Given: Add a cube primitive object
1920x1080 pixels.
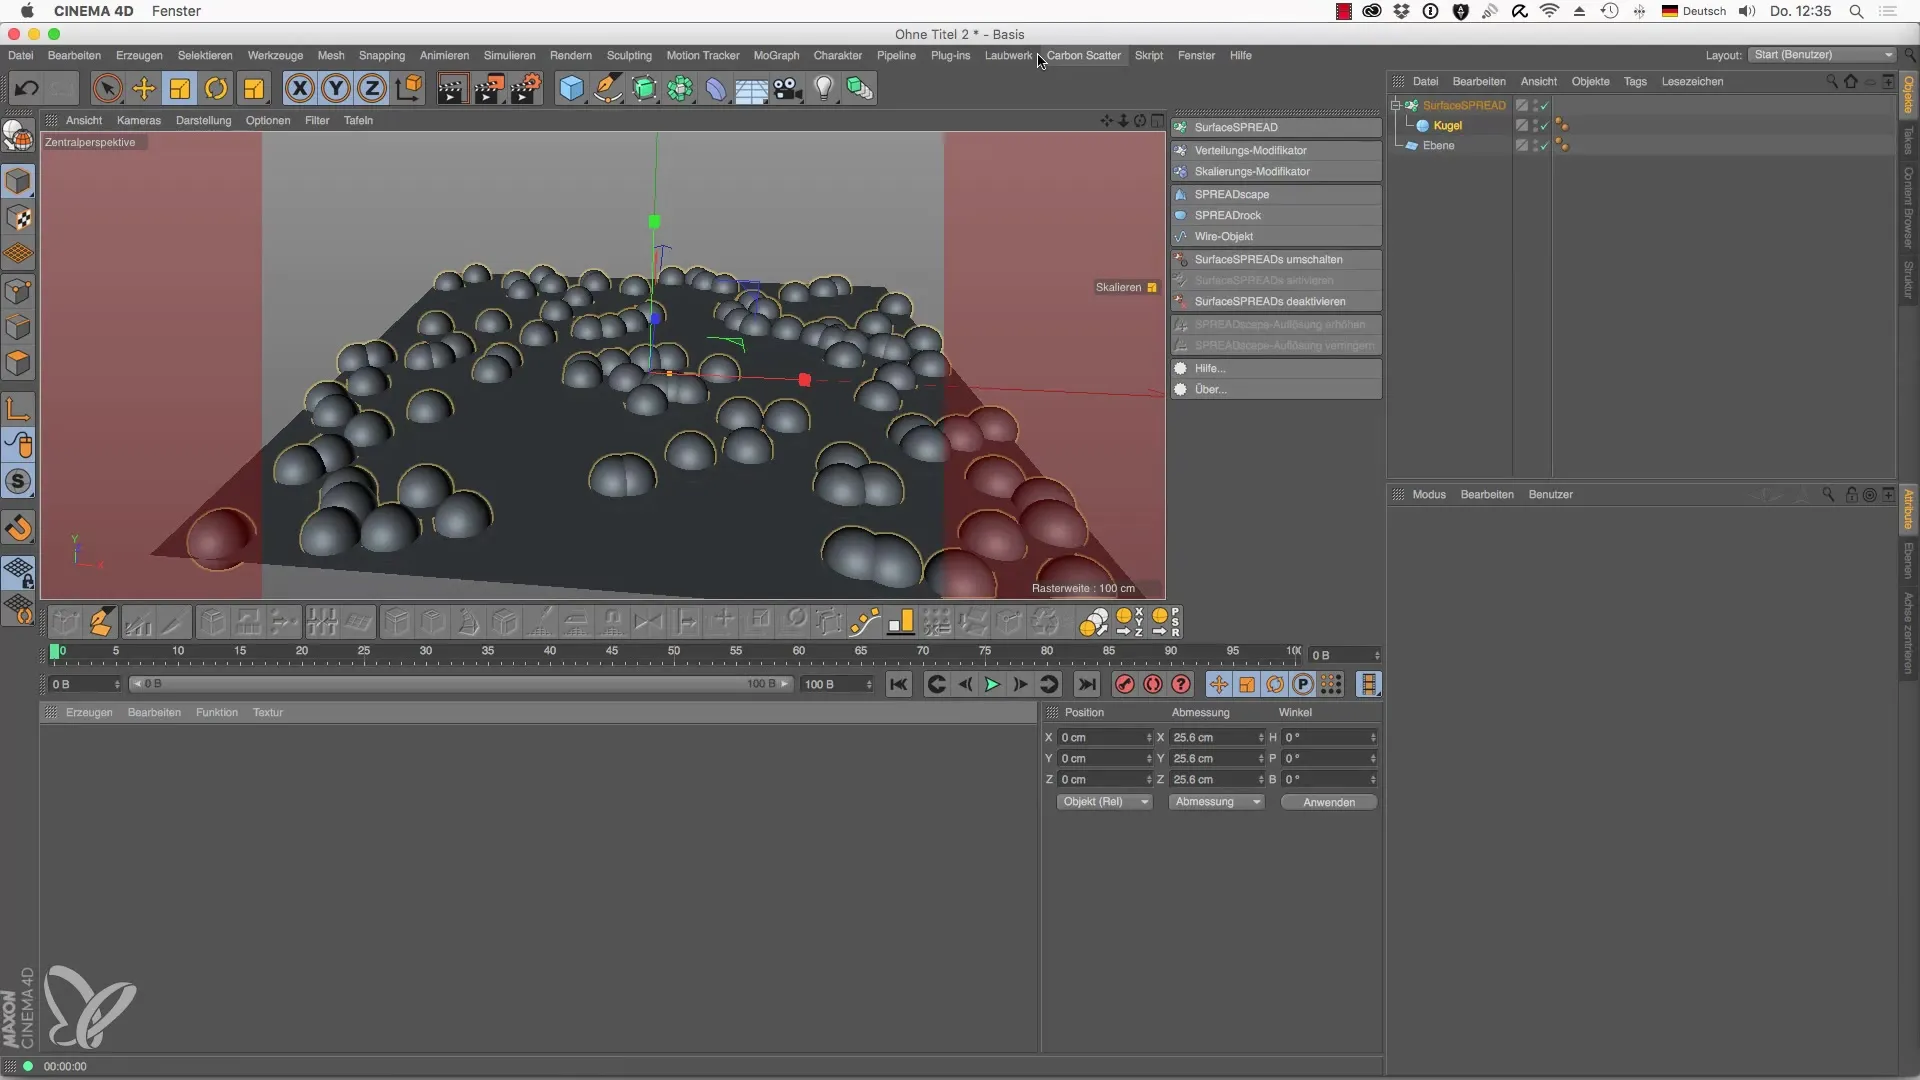Looking at the screenshot, I should (571, 89).
